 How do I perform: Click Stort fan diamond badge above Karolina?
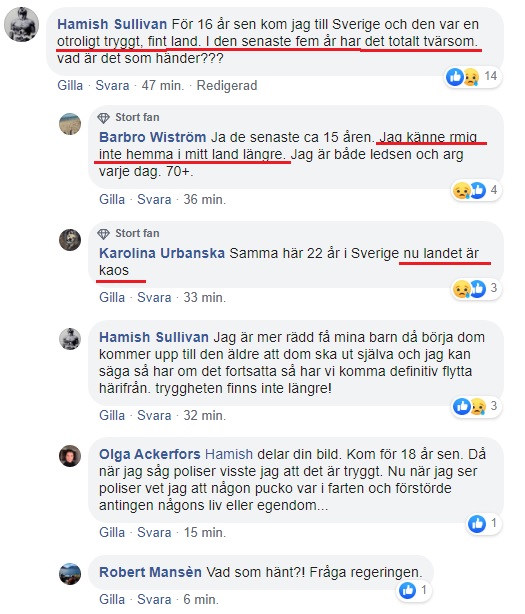point(103,234)
